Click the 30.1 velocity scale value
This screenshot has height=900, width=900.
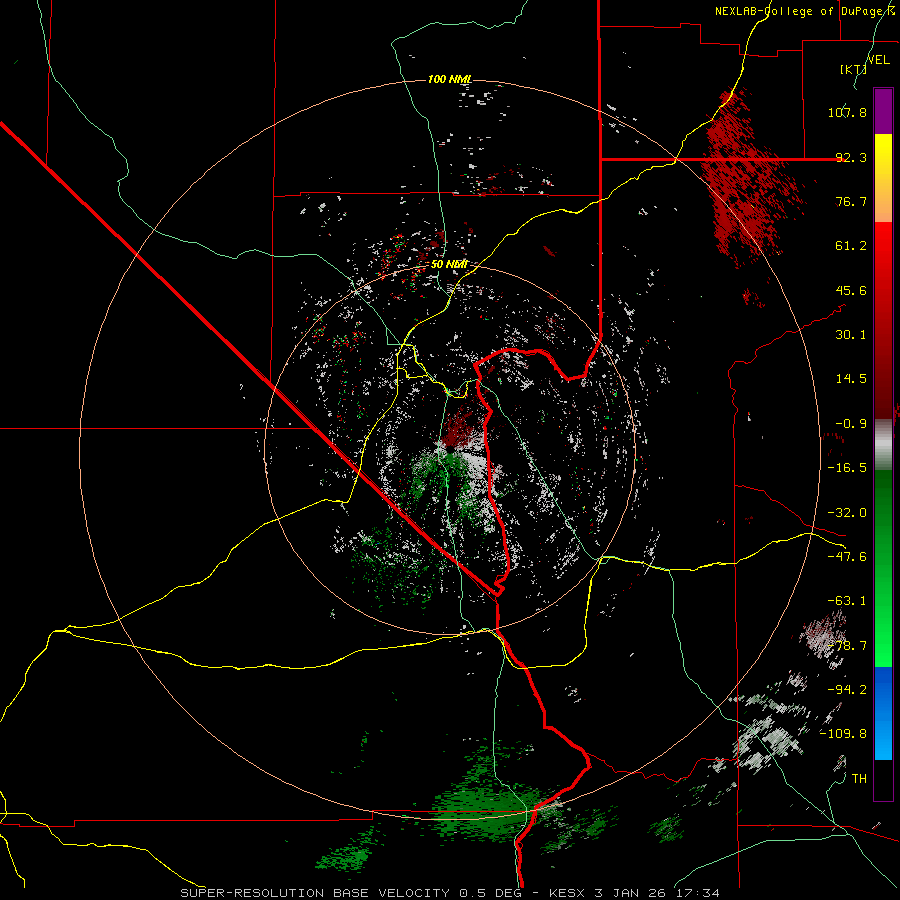851,335
